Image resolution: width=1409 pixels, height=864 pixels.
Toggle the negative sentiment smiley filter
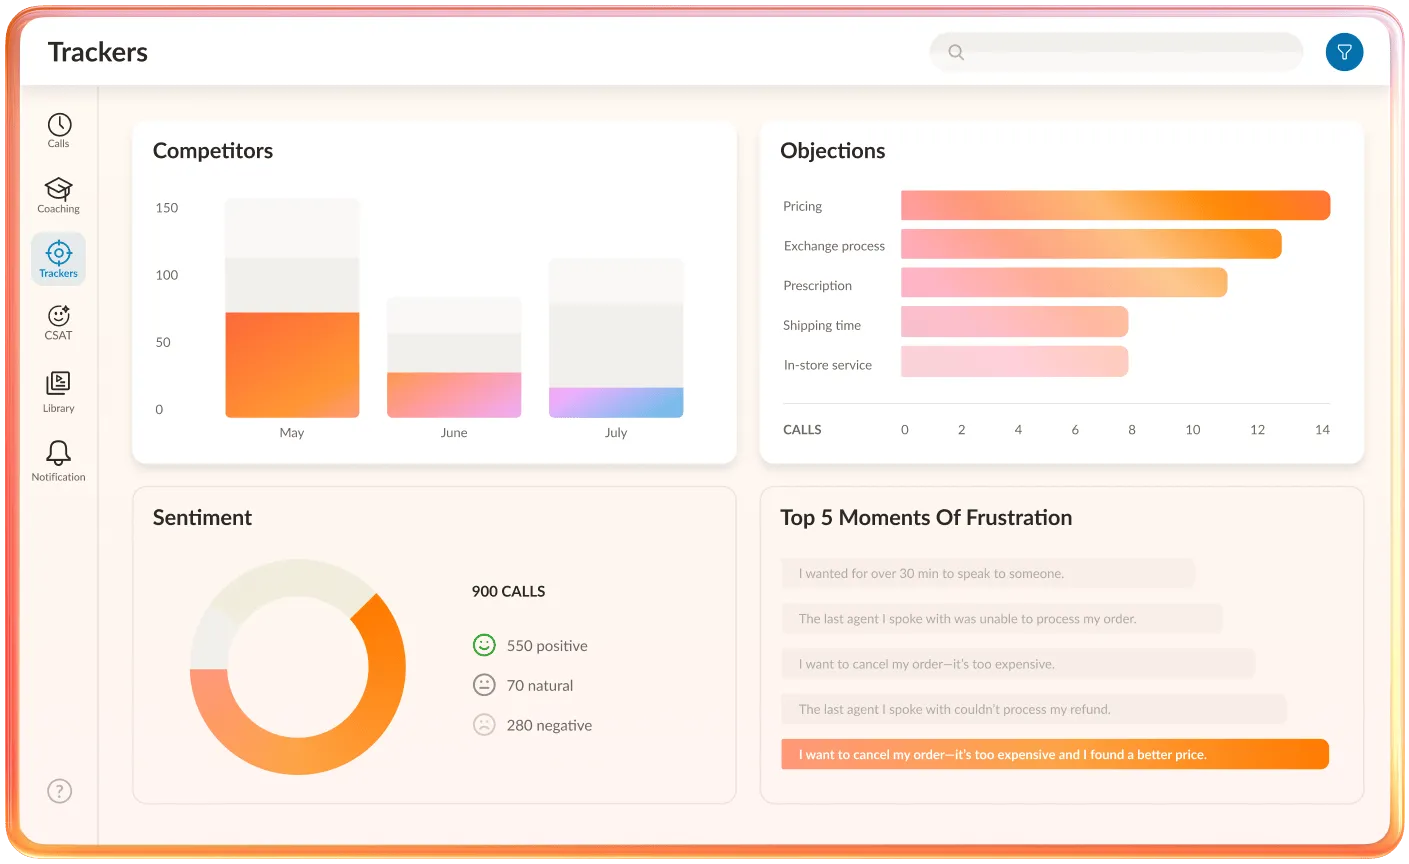[x=484, y=725]
